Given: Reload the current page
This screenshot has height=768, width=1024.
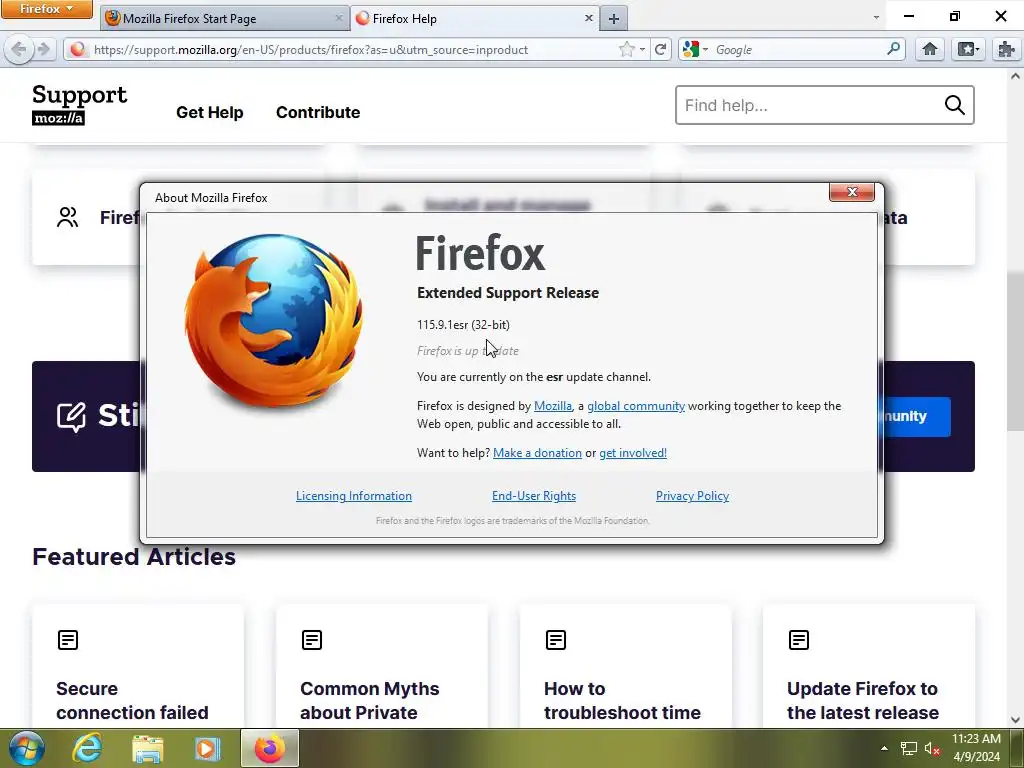Looking at the screenshot, I should (x=661, y=50).
